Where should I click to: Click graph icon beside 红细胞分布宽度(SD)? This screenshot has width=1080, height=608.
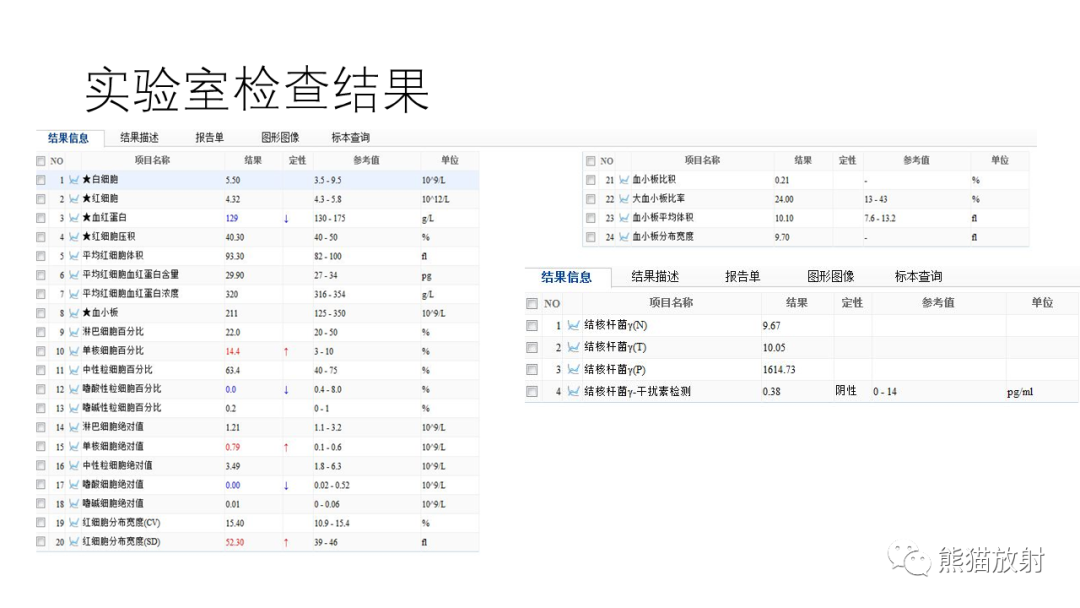74,542
